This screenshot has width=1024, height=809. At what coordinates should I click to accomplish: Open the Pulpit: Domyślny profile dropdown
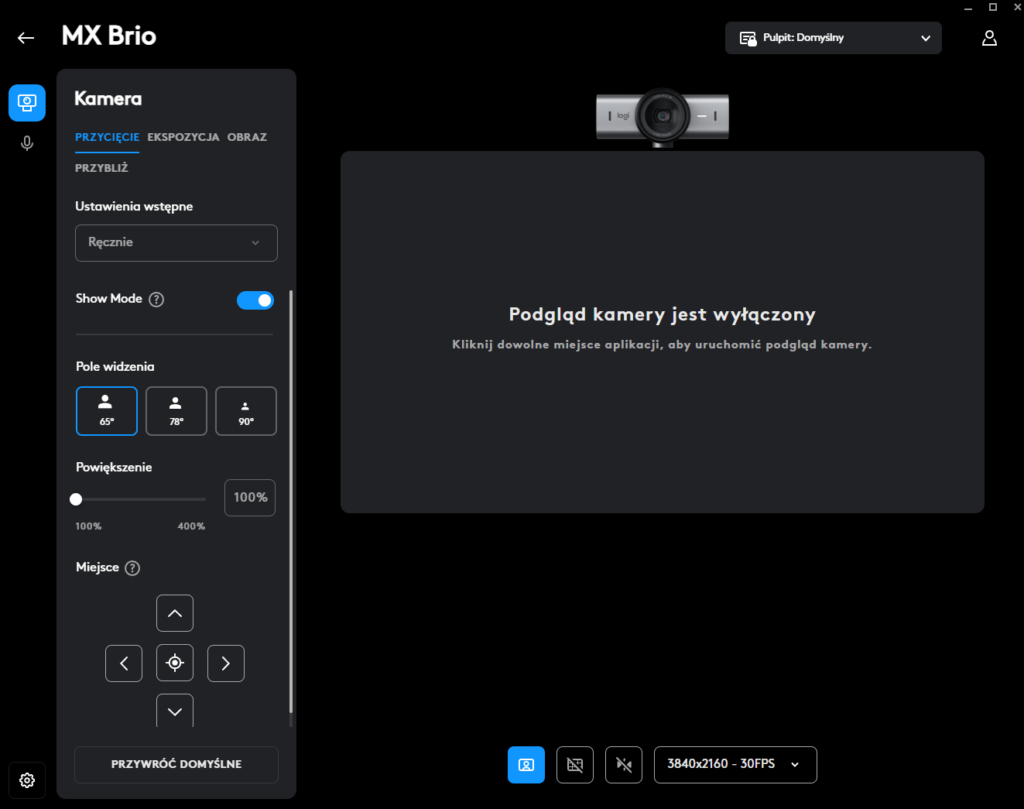(833, 38)
